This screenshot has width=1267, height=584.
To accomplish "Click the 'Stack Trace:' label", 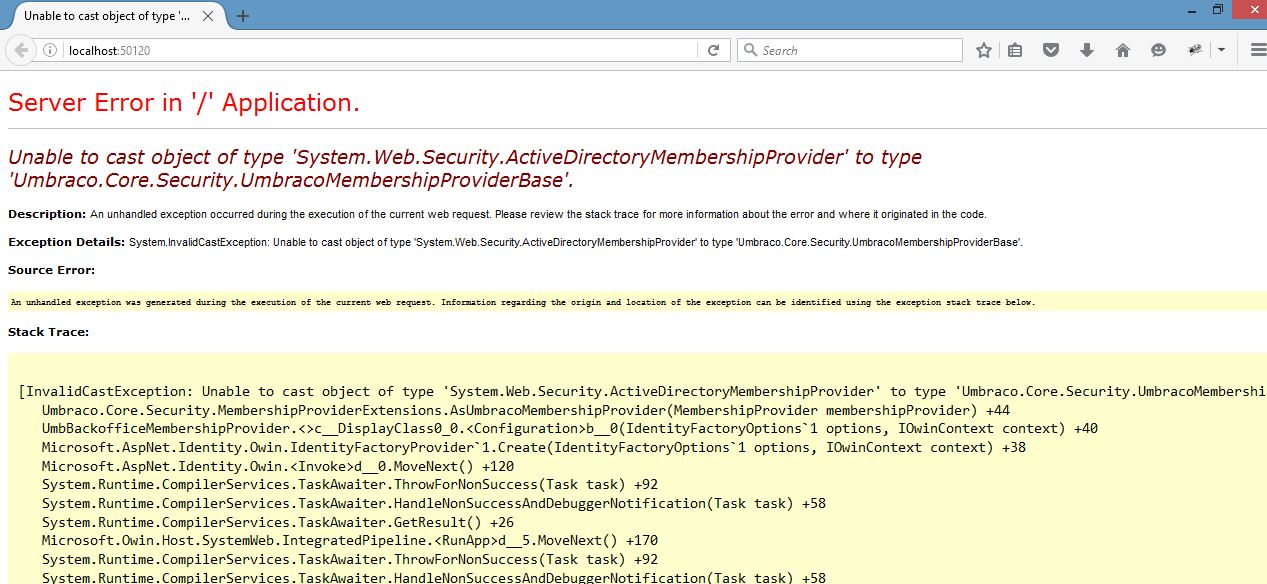I will [x=48, y=332].
